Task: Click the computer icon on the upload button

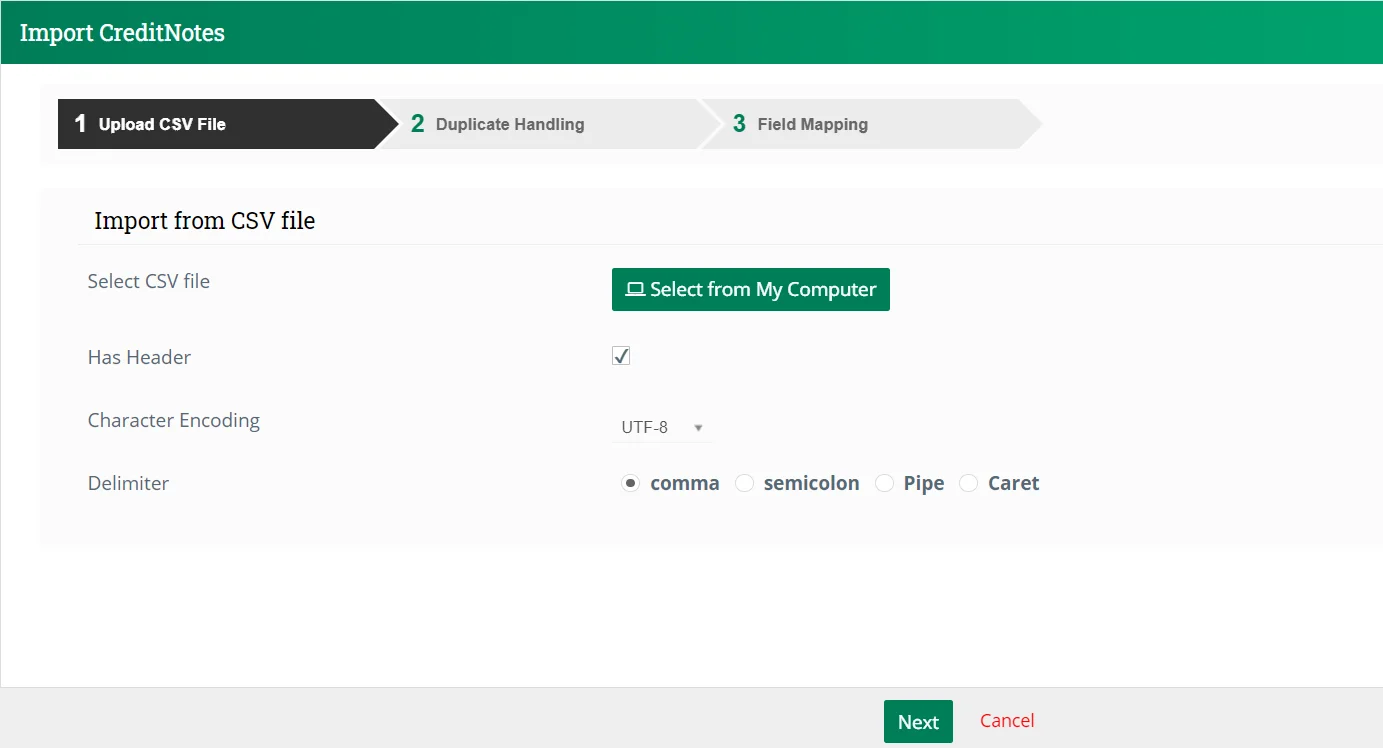Action: tap(635, 289)
